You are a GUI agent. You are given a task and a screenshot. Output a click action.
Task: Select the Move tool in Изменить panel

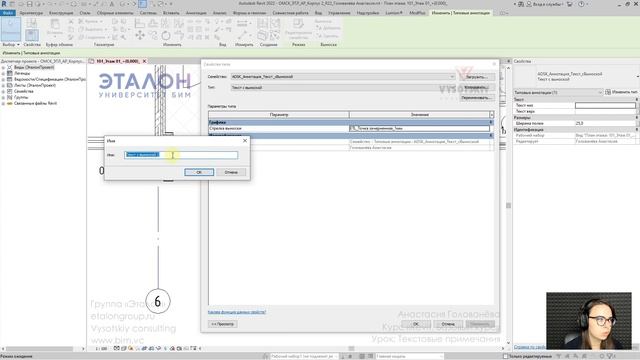click(x=140, y=36)
